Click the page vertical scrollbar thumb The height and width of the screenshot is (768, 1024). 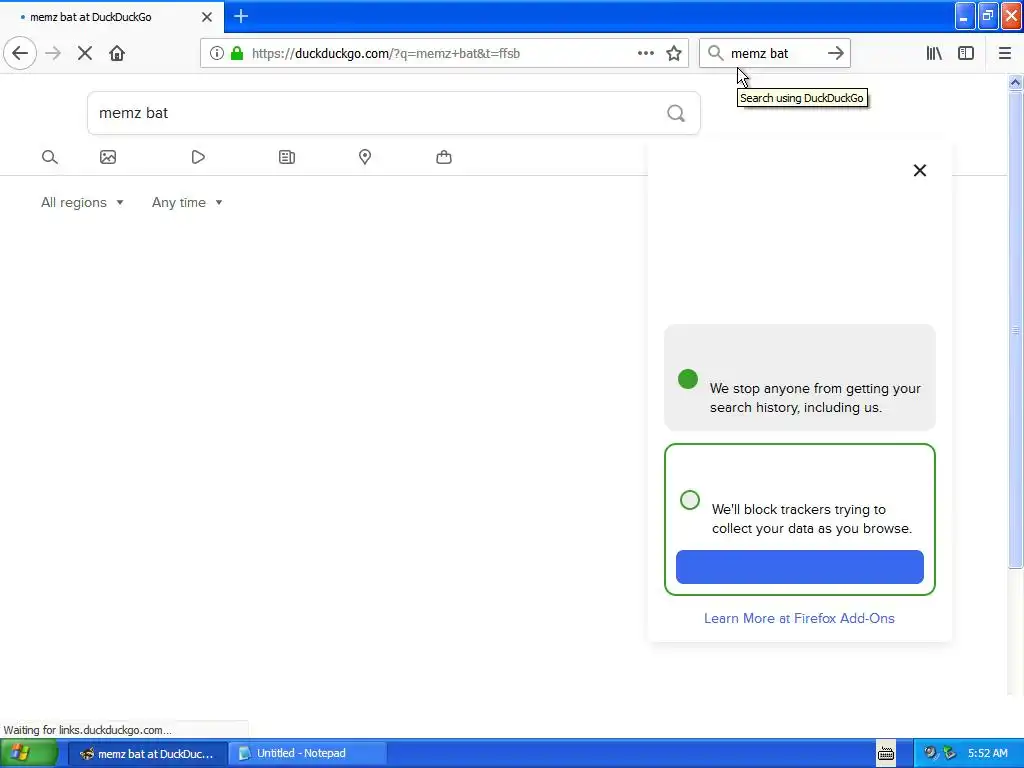[x=1015, y=330]
